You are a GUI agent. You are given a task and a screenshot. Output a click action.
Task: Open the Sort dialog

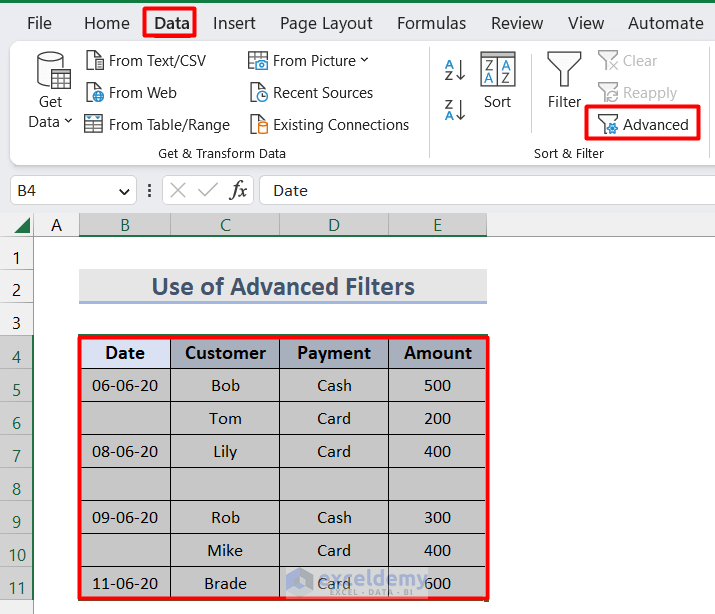coord(497,81)
